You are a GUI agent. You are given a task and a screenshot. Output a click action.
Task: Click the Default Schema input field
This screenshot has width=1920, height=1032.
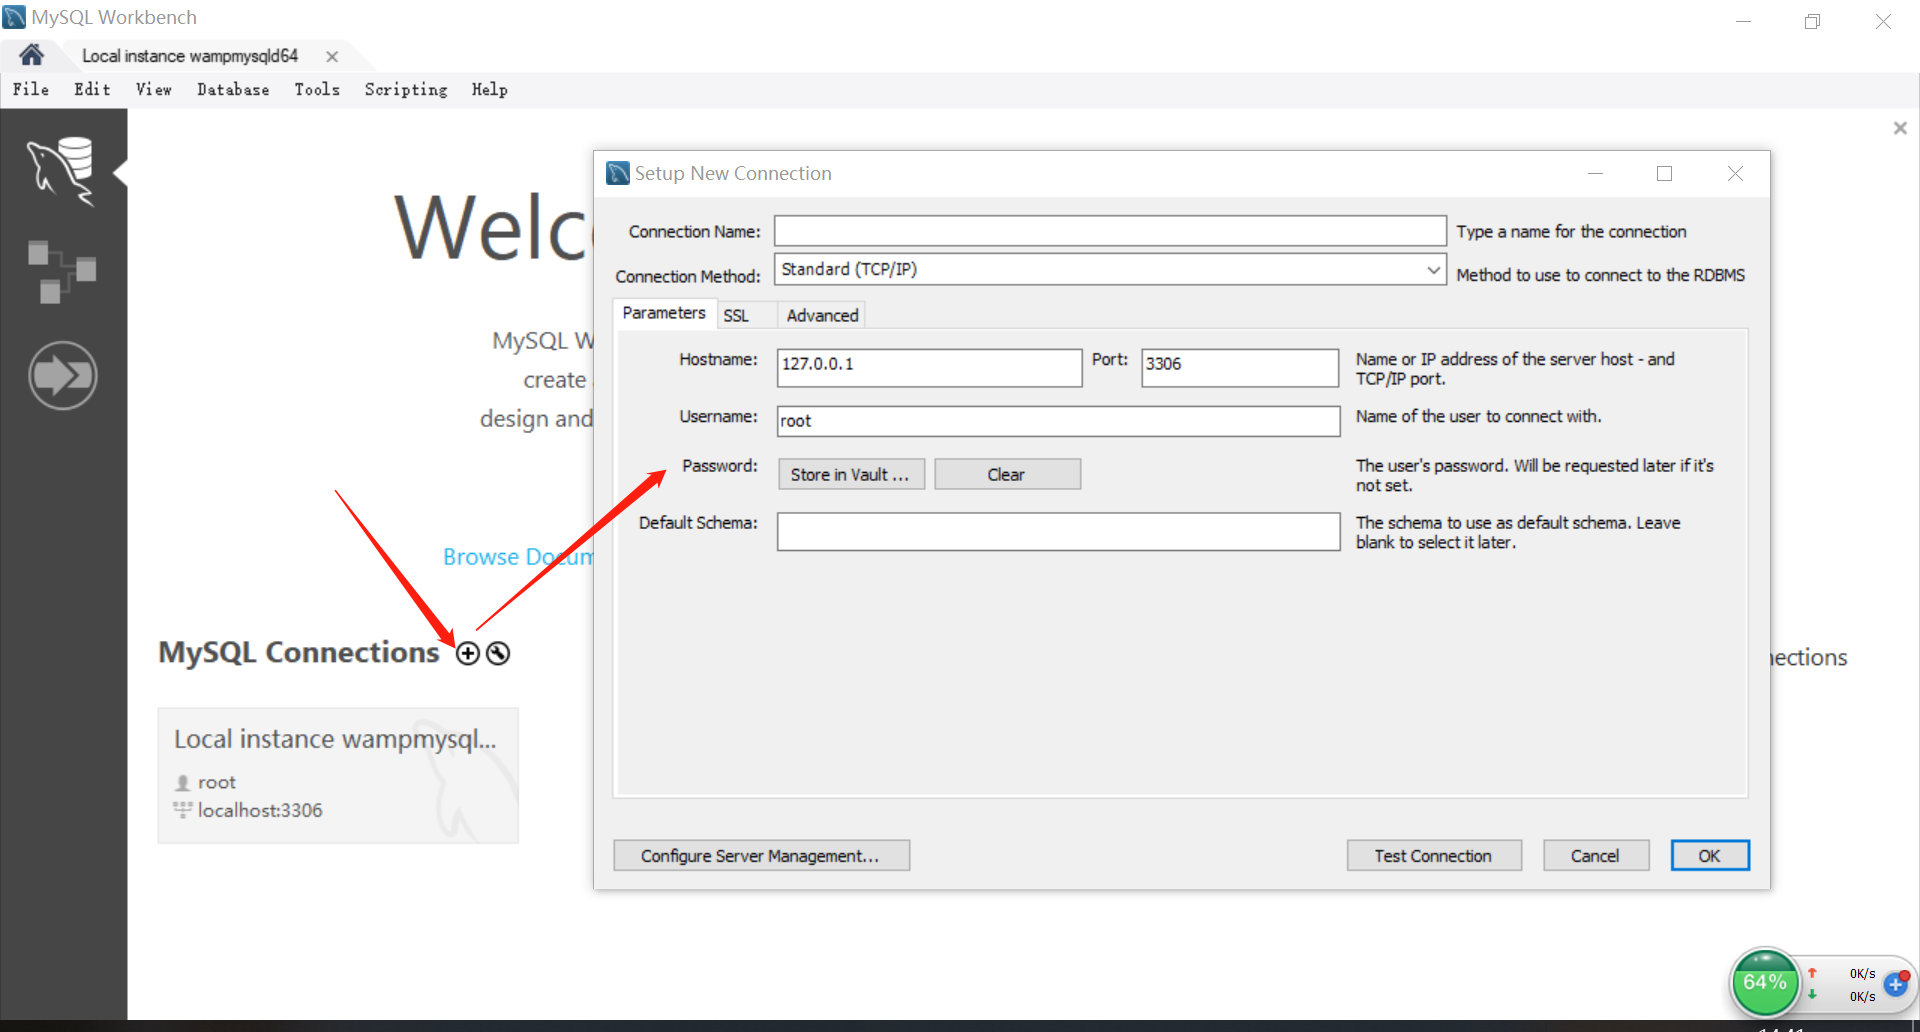click(1058, 531)
